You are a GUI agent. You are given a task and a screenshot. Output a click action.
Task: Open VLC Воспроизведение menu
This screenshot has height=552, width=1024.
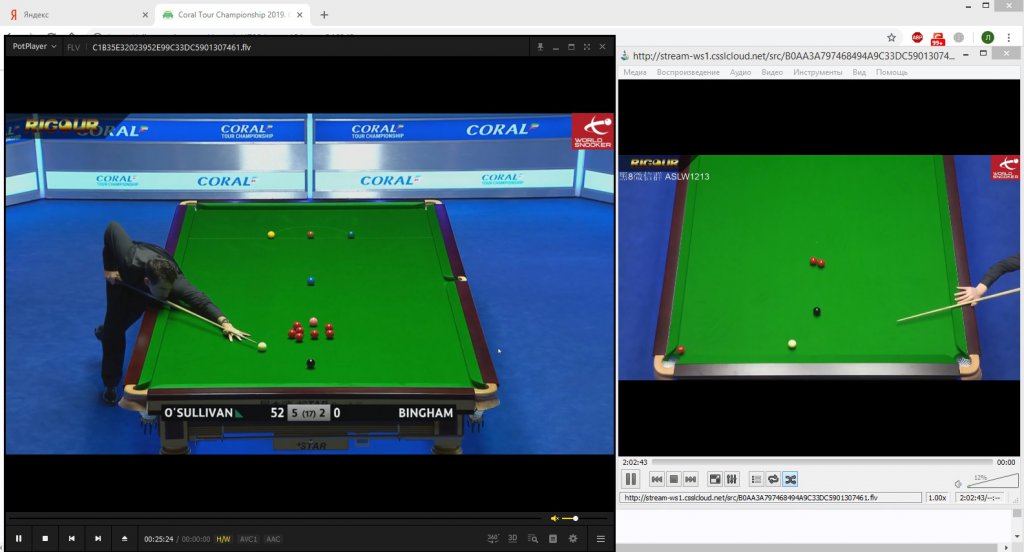(x=688, y=72)
